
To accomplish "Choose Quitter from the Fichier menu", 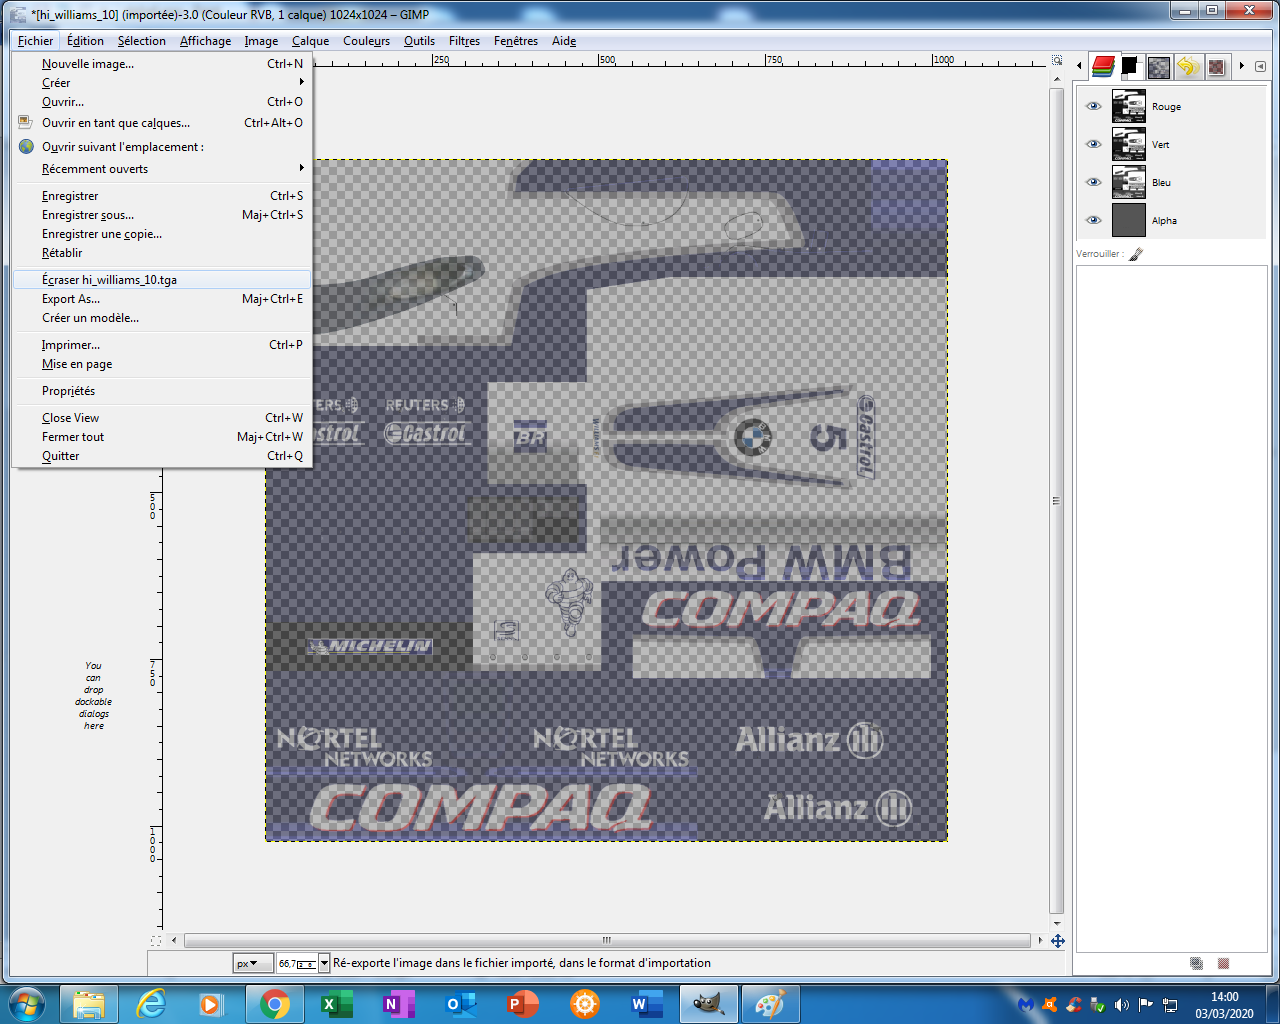I will [x=162, y=455].
